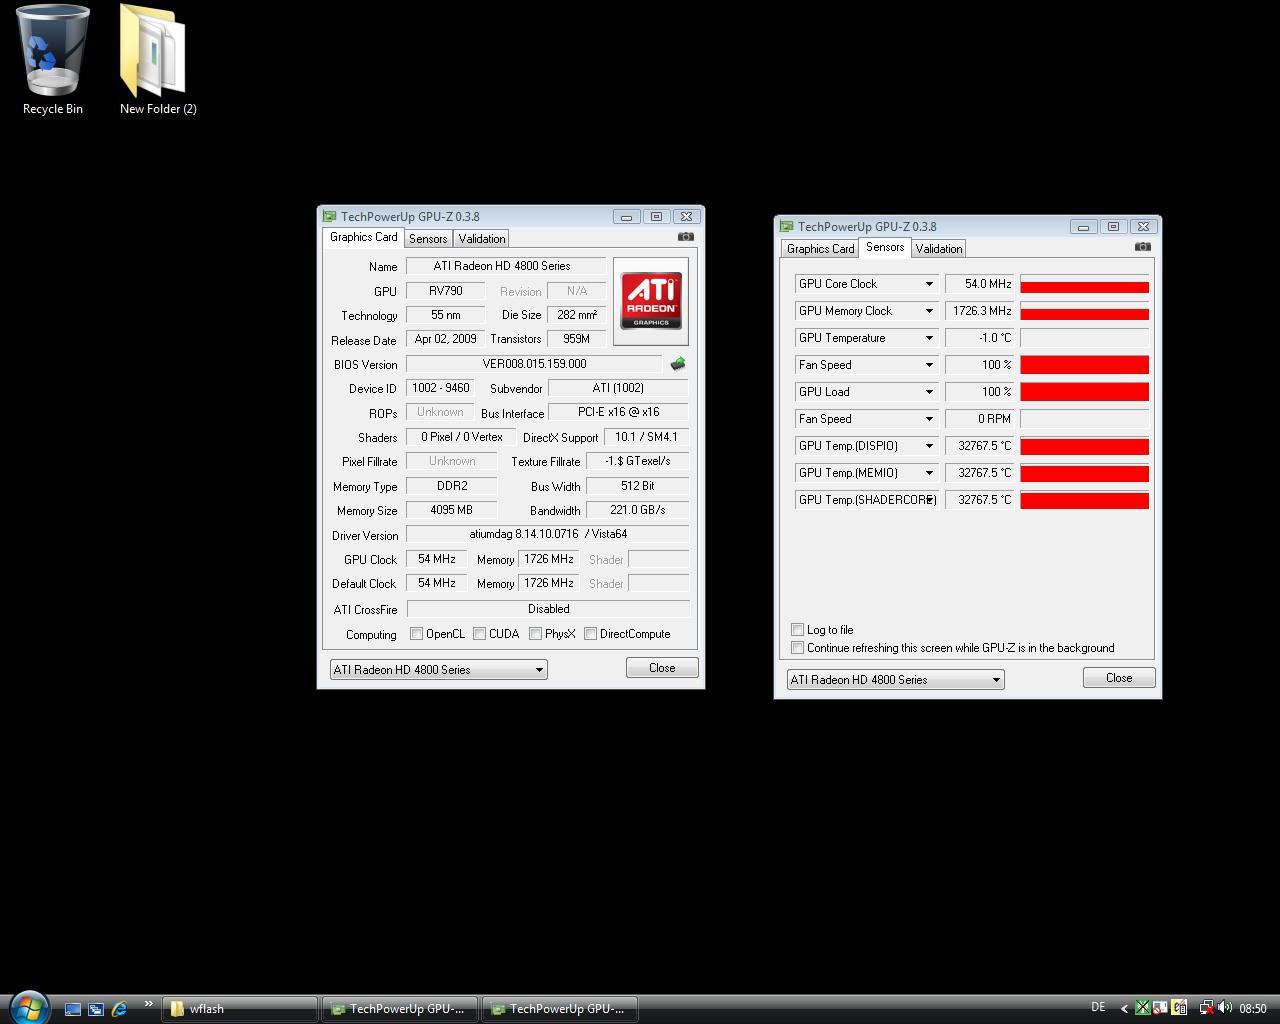This screenshot has height=1024, width=1280.
Task: Click the BIOS save chip icon
Action: tap(678, 364)
